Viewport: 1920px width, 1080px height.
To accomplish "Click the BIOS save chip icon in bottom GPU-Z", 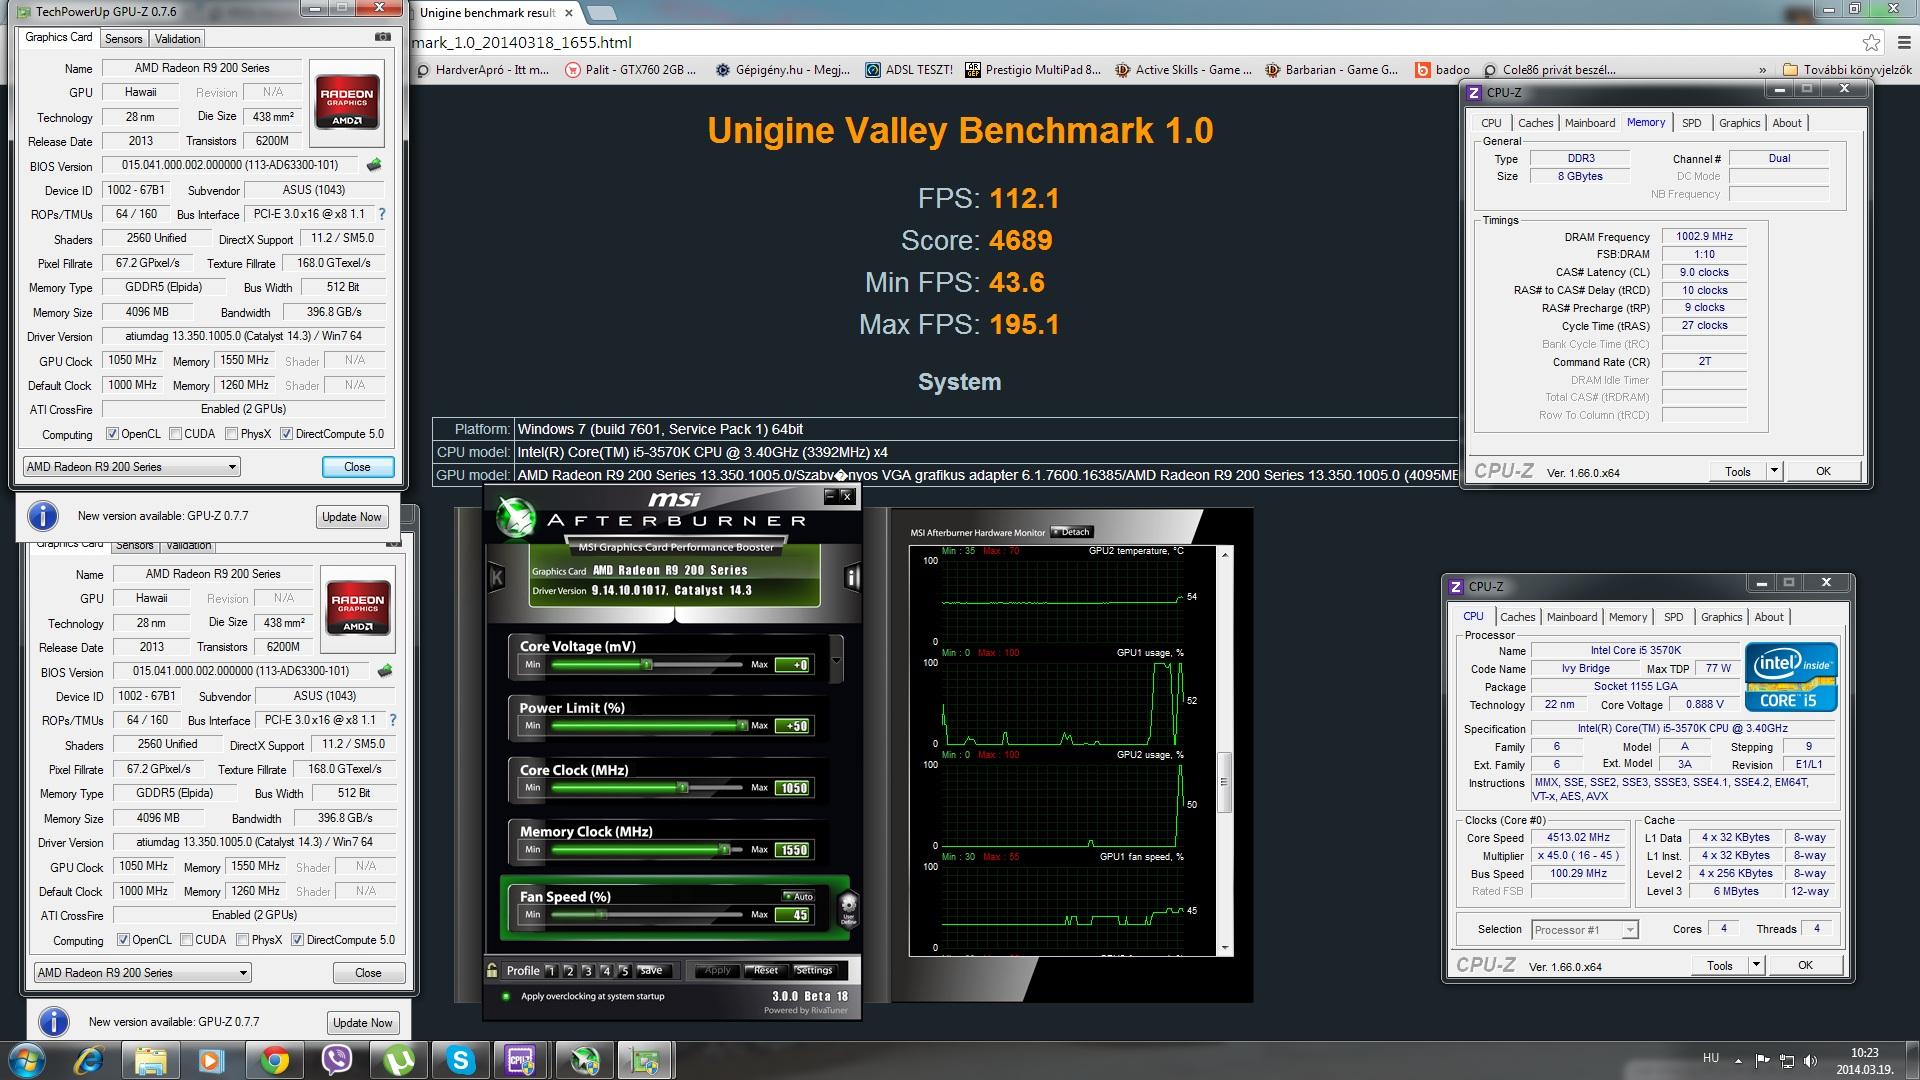I will tap(385, 671).
